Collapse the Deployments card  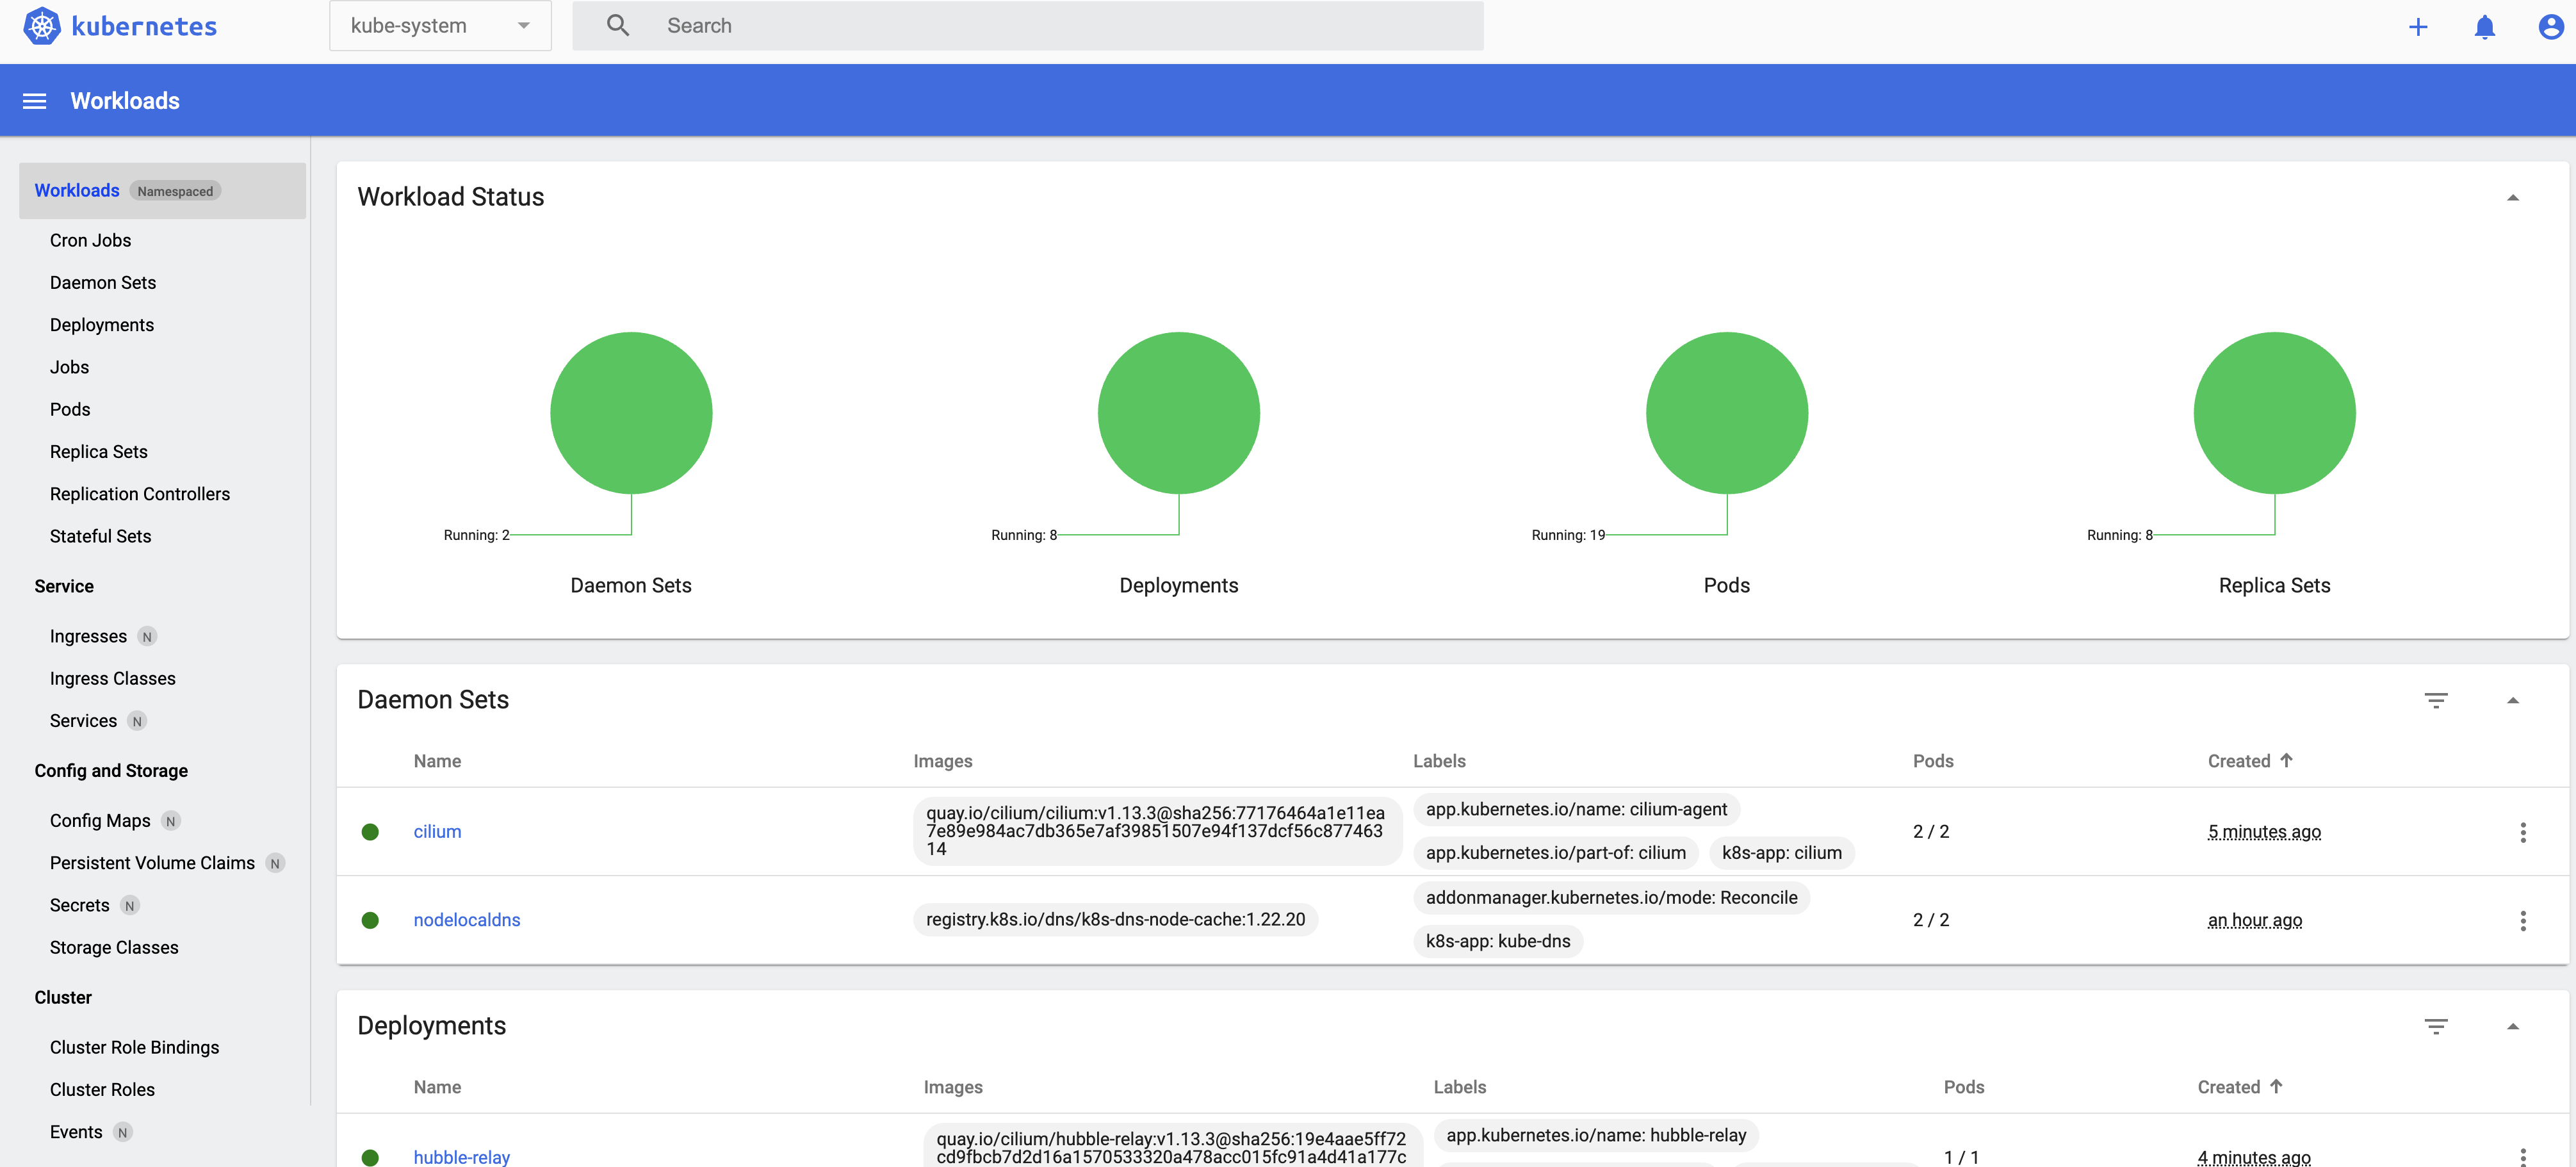pos(2513,1026)
